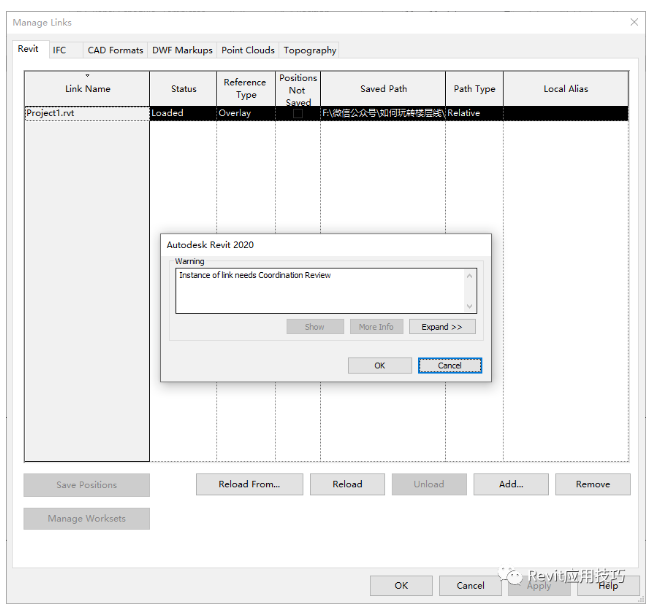
Task: Click the warning box scroll down arrow
Action: [469, 306]
